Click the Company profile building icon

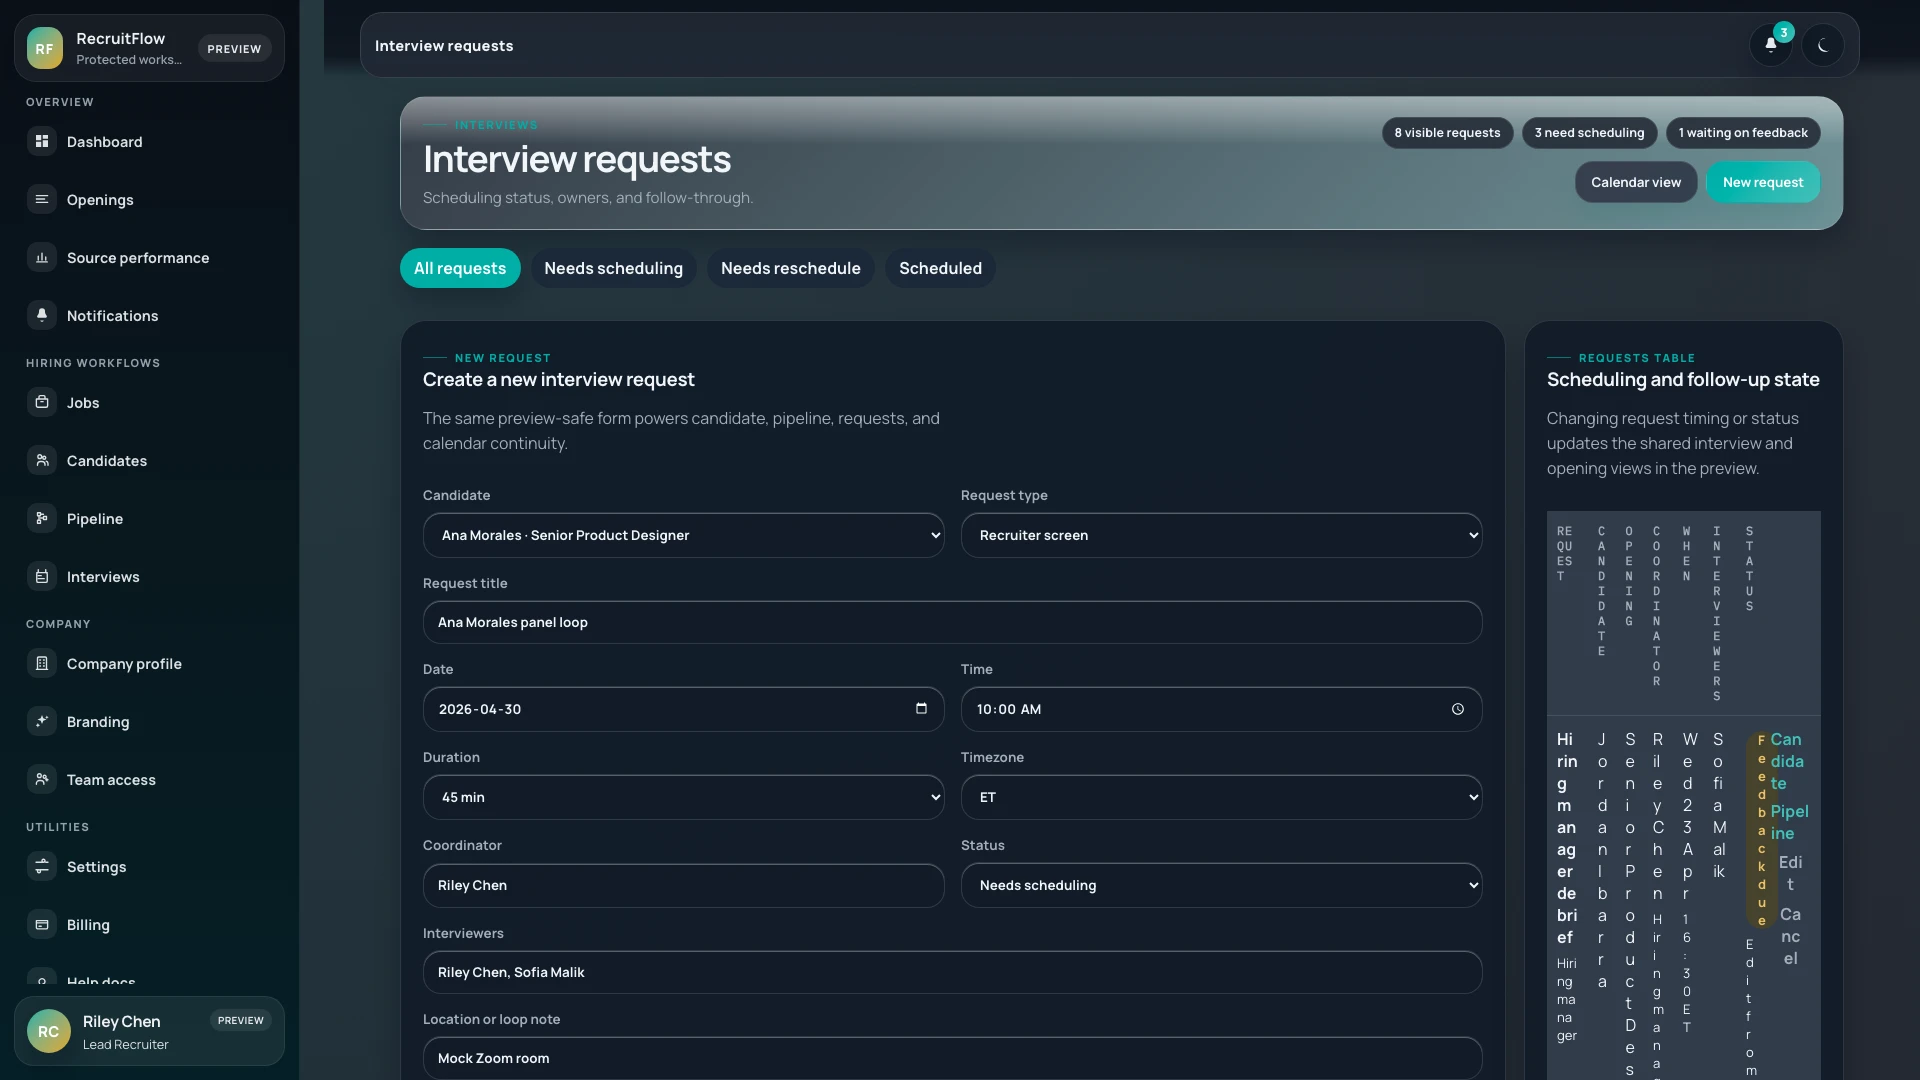(x=42, y=663)
